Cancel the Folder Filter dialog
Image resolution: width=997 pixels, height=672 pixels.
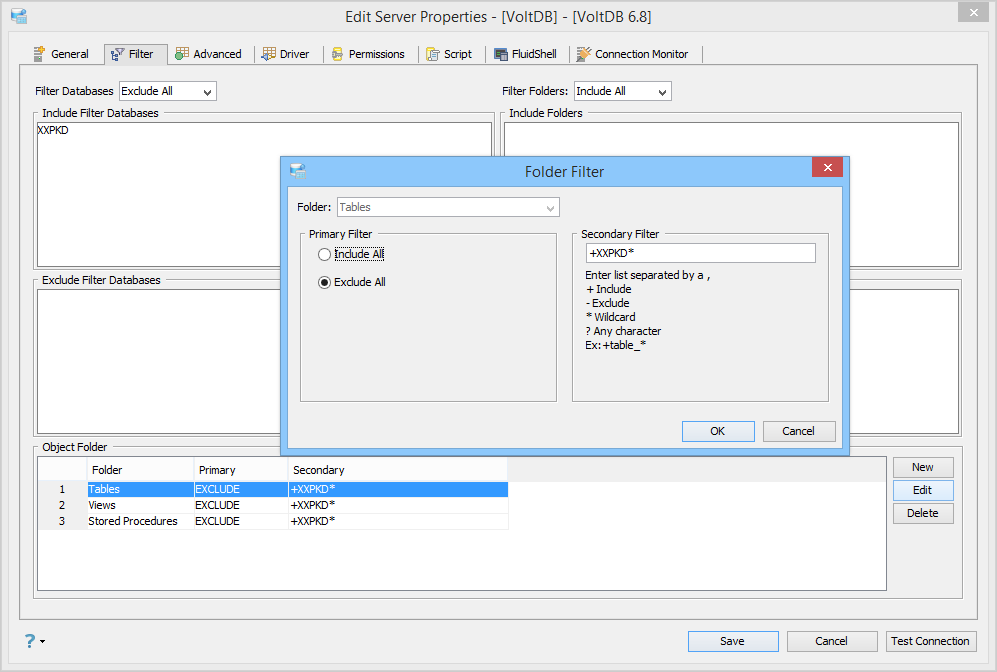799,431
